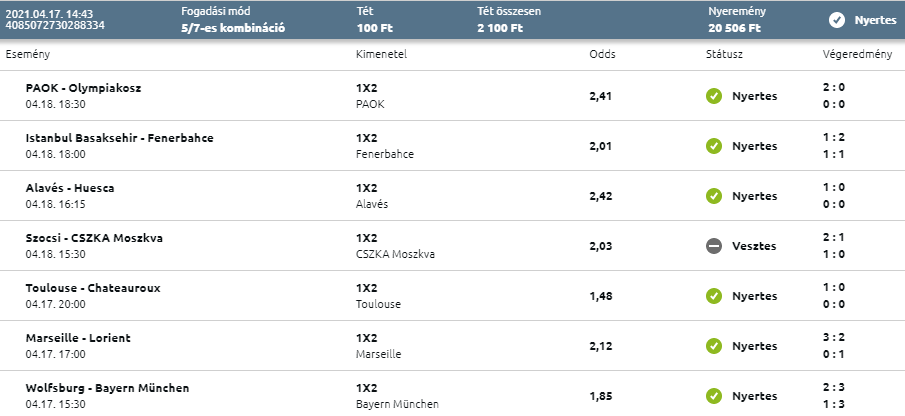The height and width of the screenshot is (416, 905).
Task: Click the bet slip ID 4085072730288334
Action: (x=55, y=25)
